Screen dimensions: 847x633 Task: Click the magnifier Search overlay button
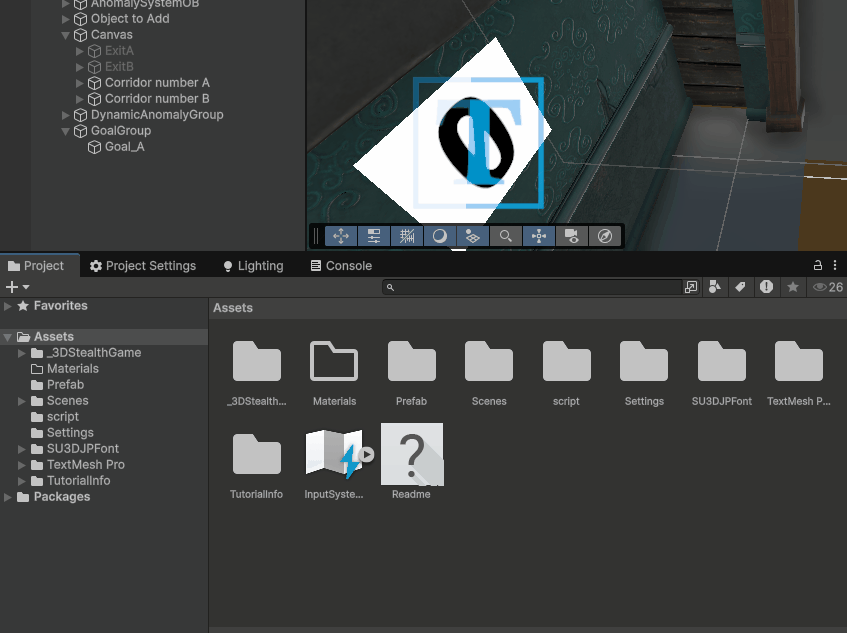click(x=506, y=237)
